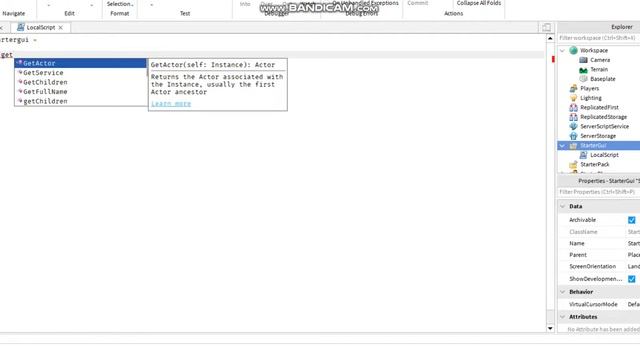This screenshot has width=640, height=360.
Task: Select ServerStorage in the Explorer
Action: (598, 136)
